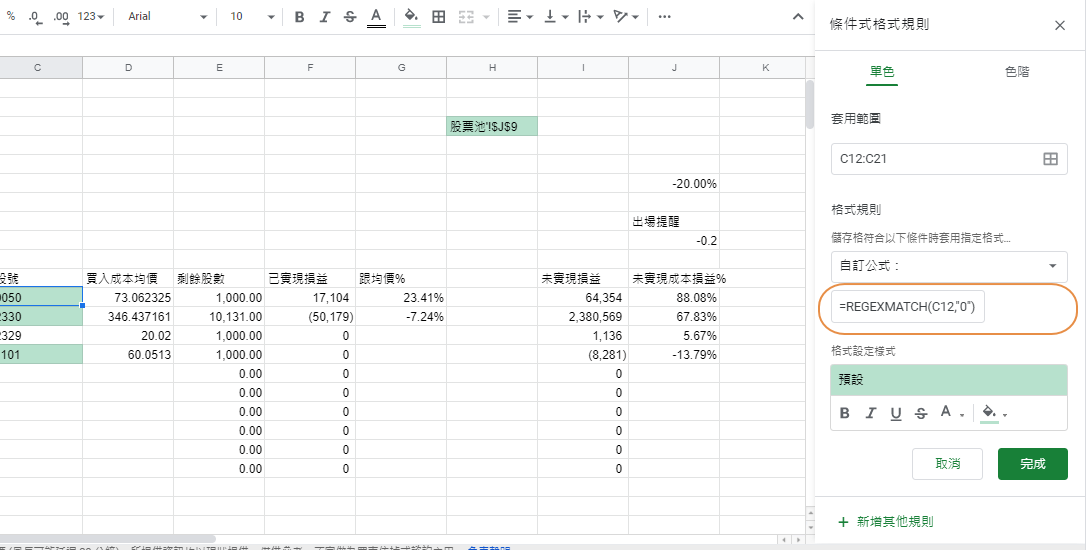Toggle bold in the format style panel
Viewport: 1087px width, 550px height.
pyautogui.click(x=845, y=414)
